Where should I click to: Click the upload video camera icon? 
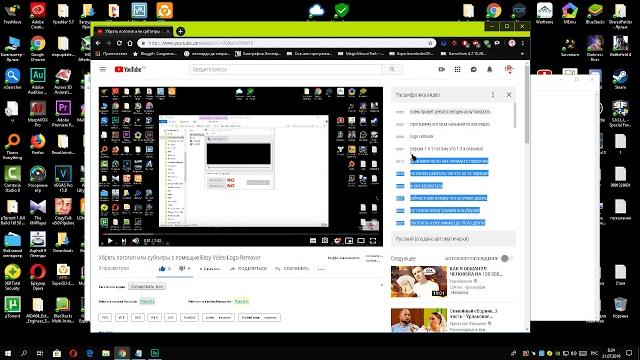click(441, 69)
